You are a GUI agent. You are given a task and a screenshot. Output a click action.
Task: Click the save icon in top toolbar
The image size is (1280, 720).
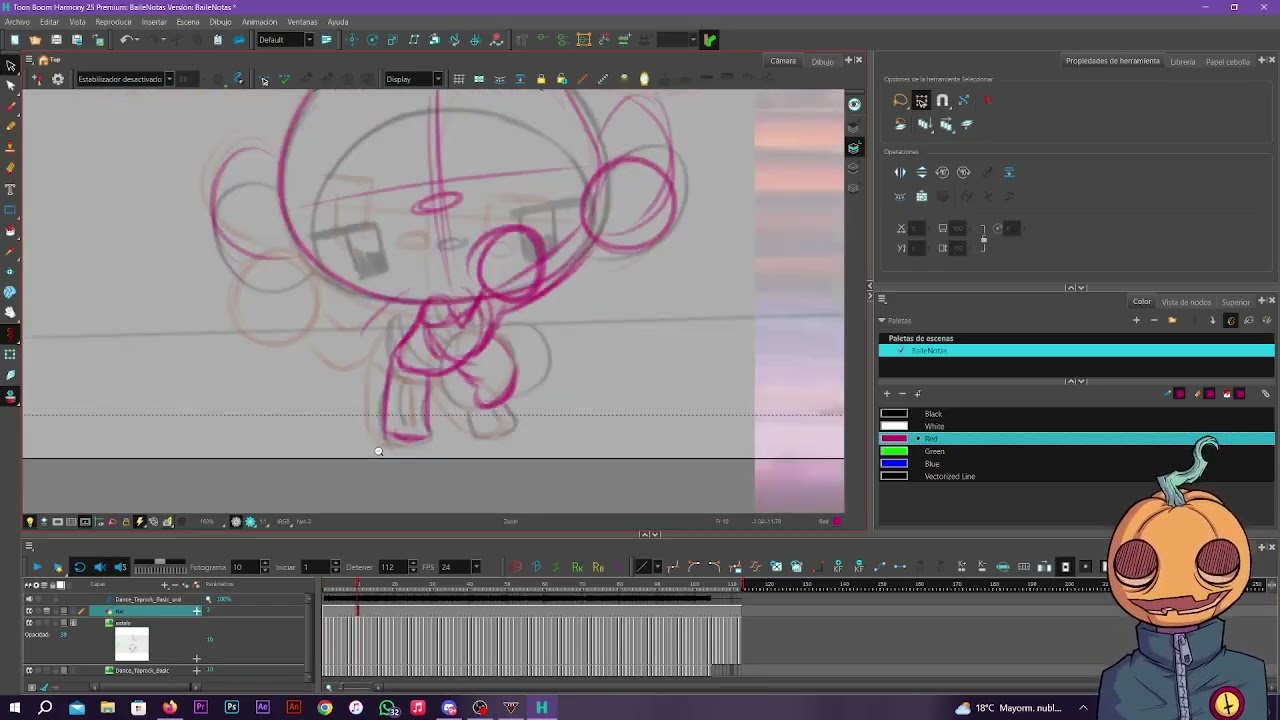56,40
